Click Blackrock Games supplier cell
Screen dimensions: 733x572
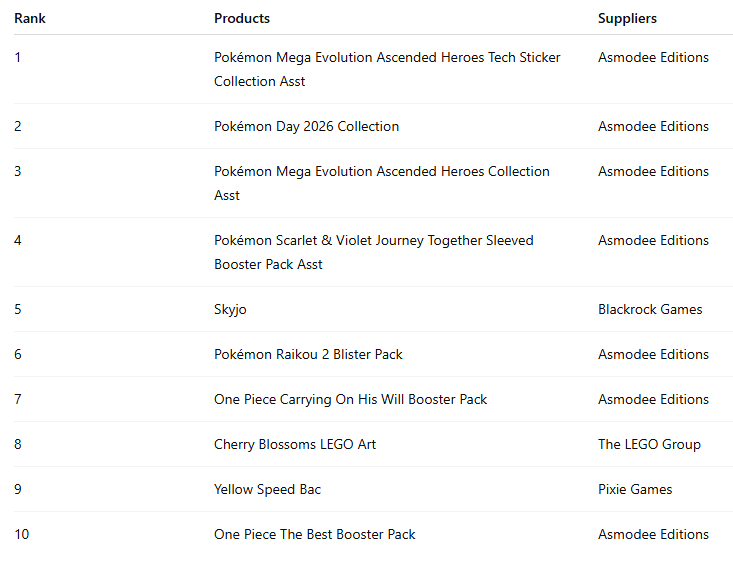coord(650,309)
